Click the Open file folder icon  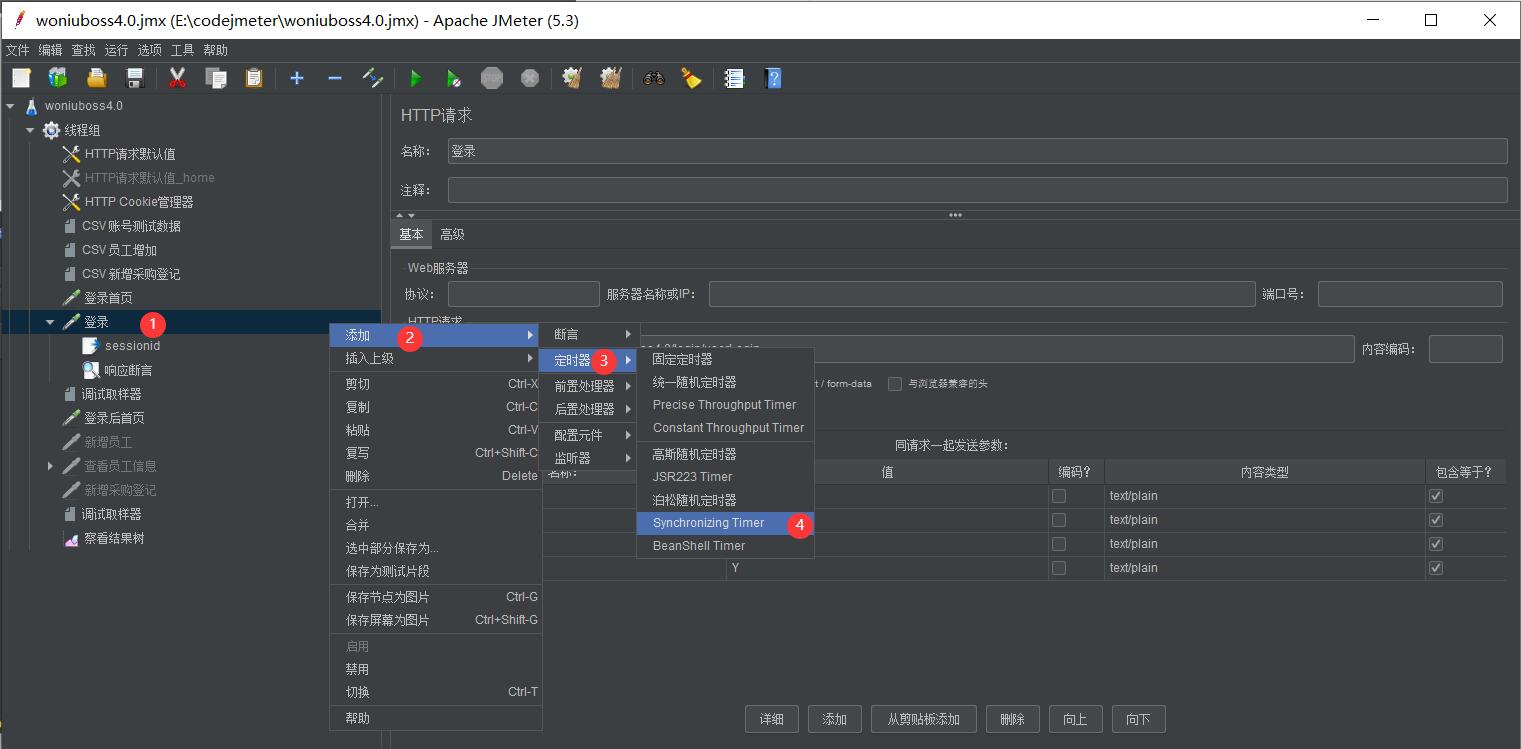(96, 78)
